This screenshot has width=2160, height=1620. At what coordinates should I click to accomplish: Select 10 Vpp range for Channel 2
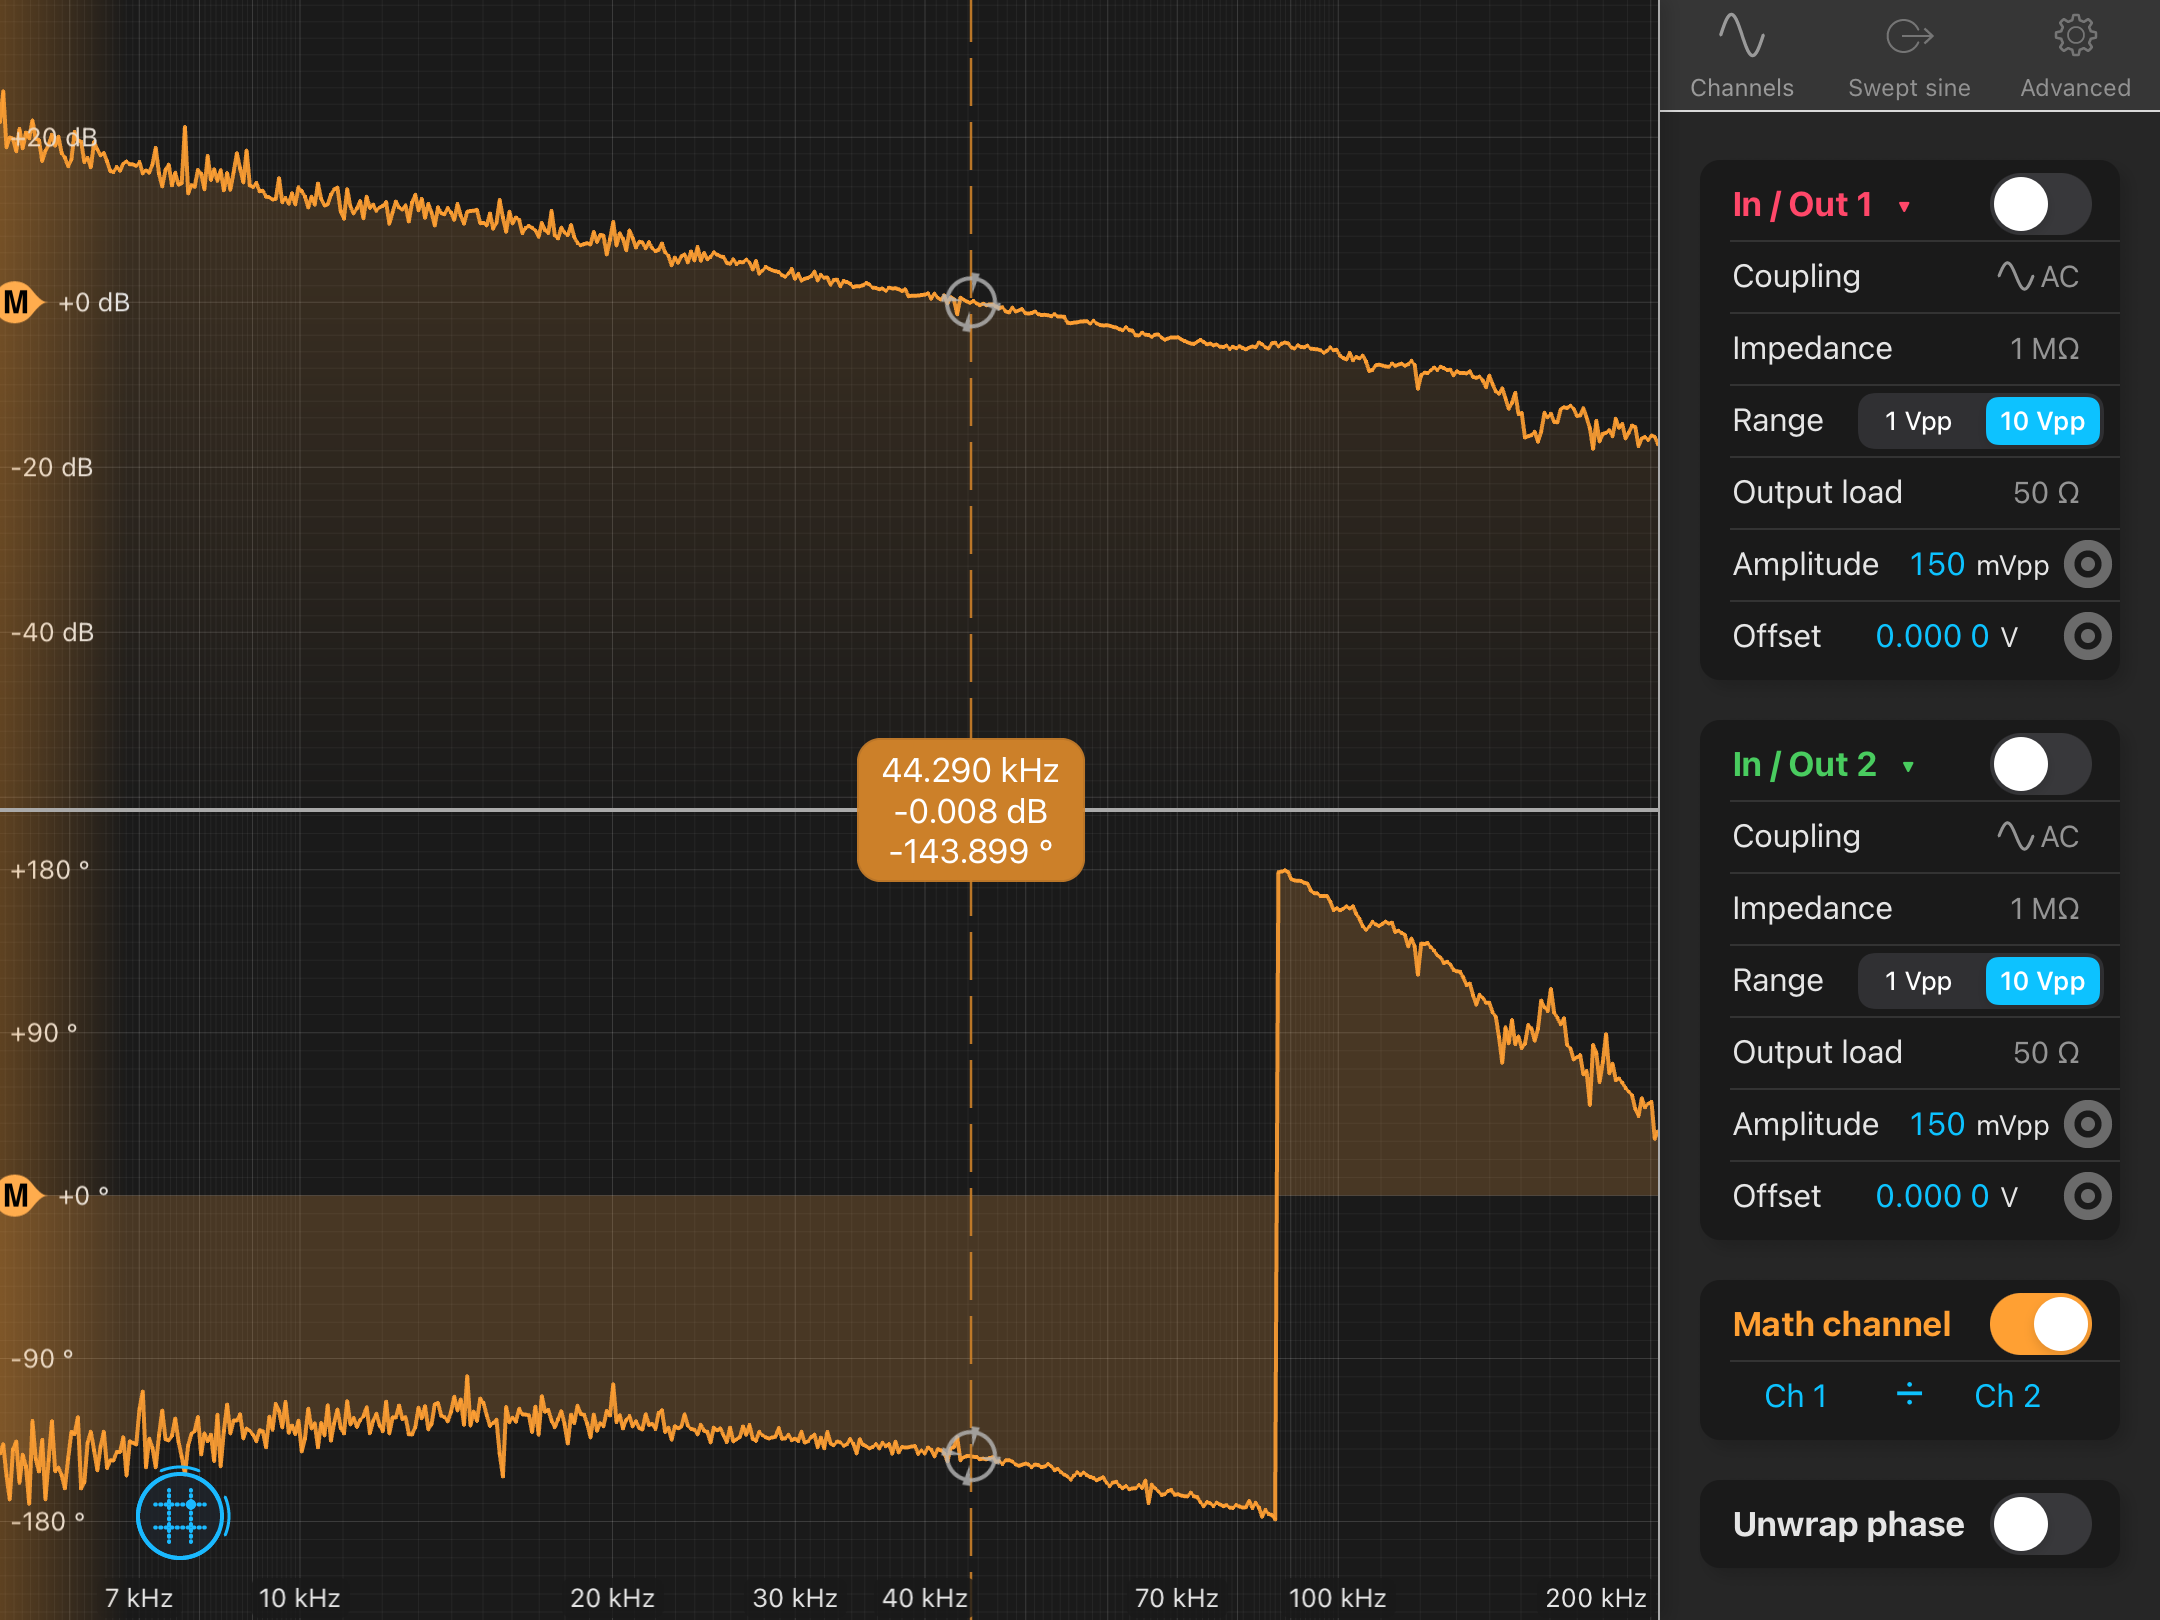[x=2042, y=981]
